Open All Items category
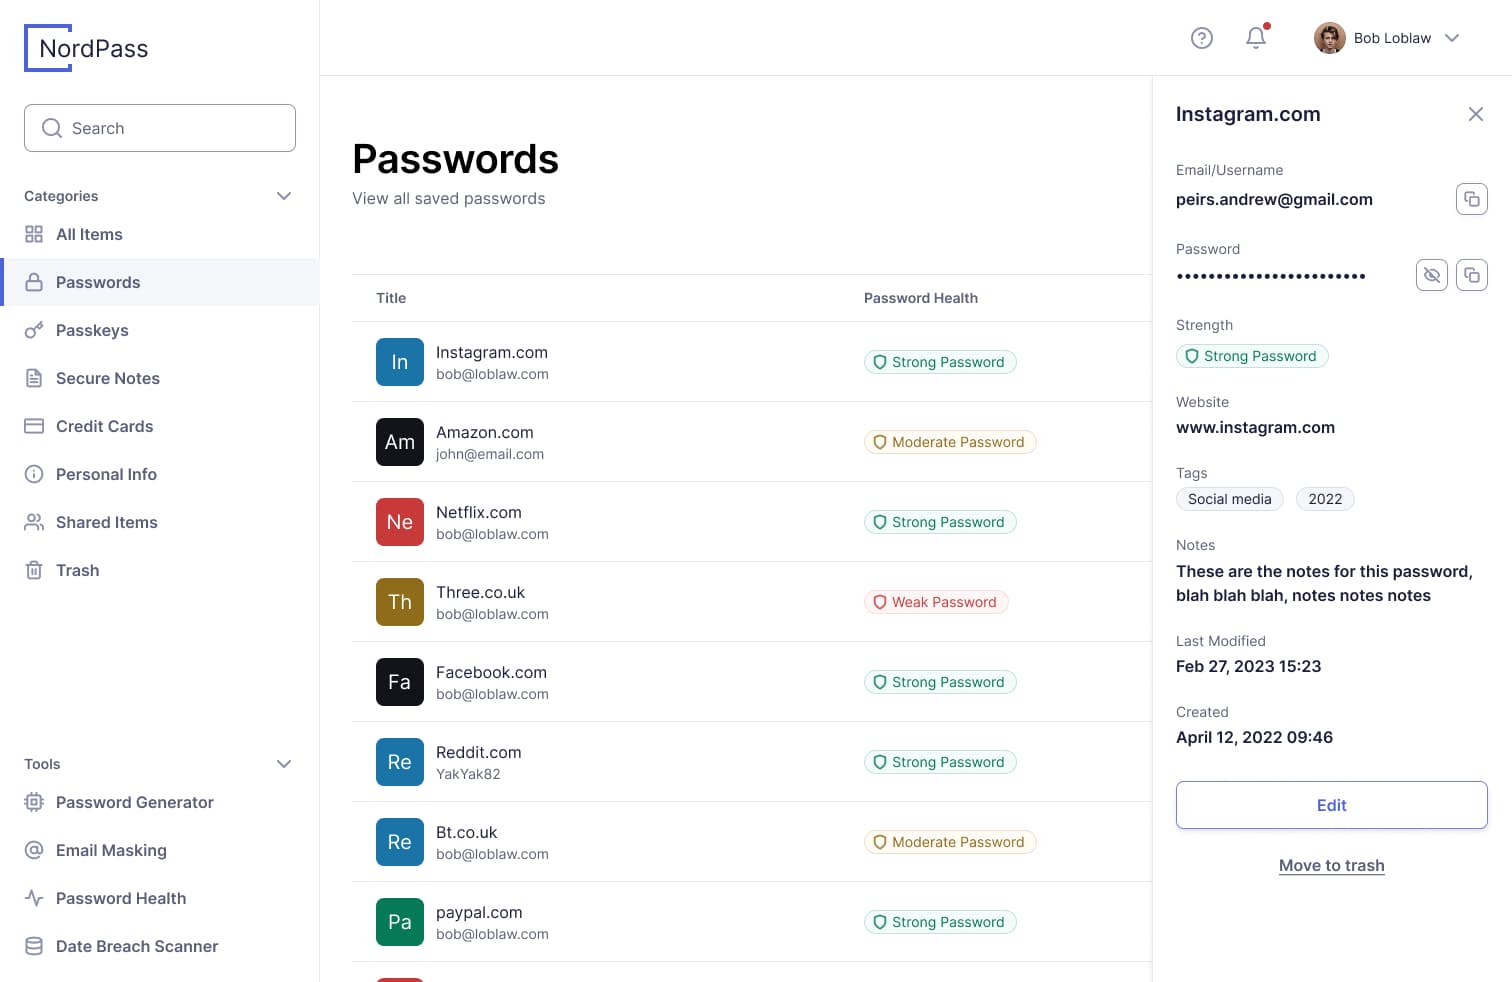The image size is (1512, 982). tap(160, 234)
